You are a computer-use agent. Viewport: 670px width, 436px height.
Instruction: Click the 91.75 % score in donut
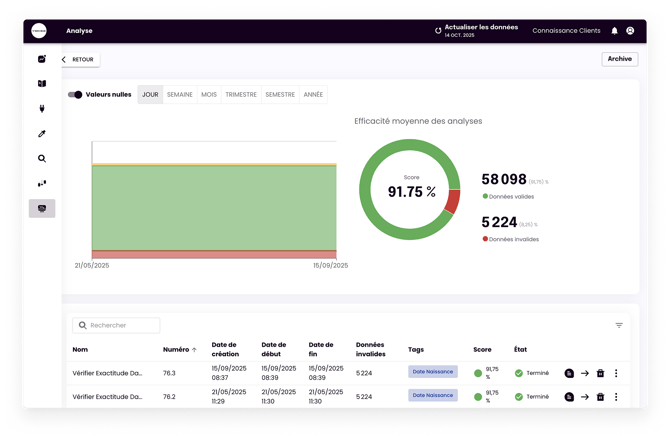[411, 191]
